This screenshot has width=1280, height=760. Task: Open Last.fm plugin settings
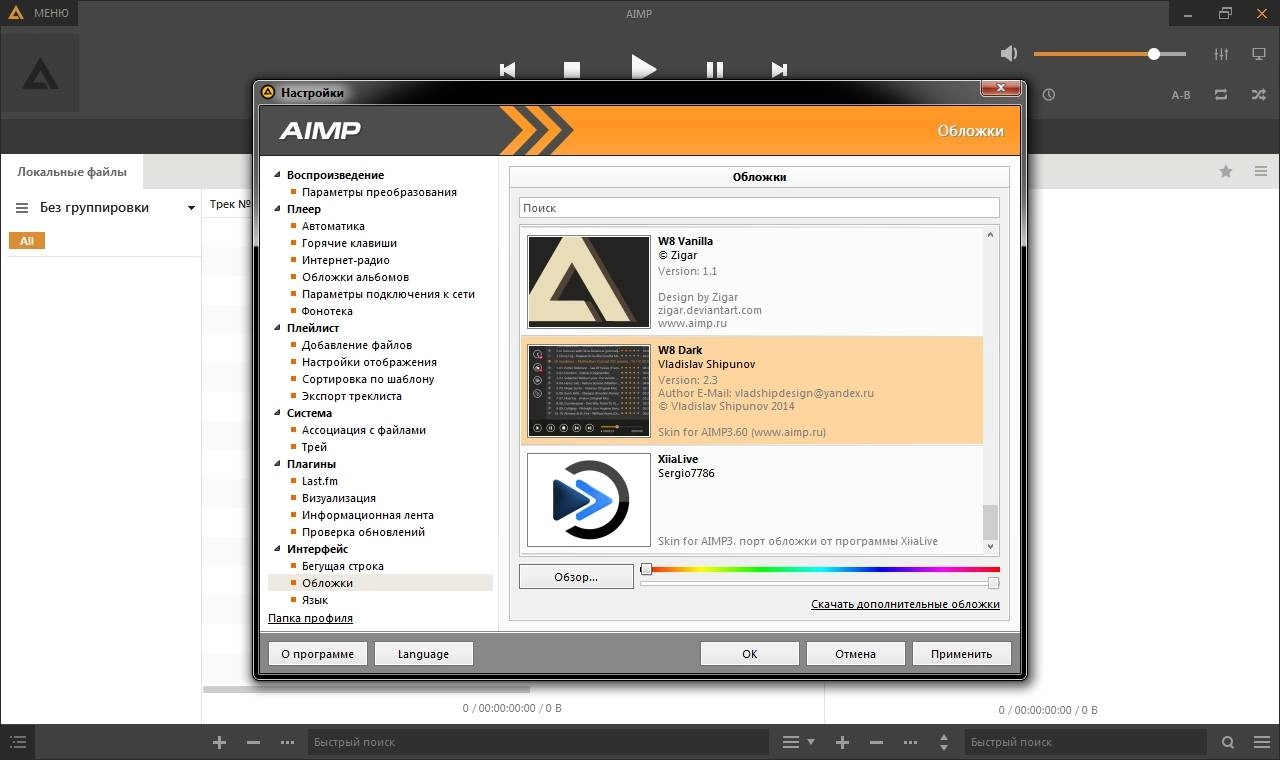pos(319,481)
